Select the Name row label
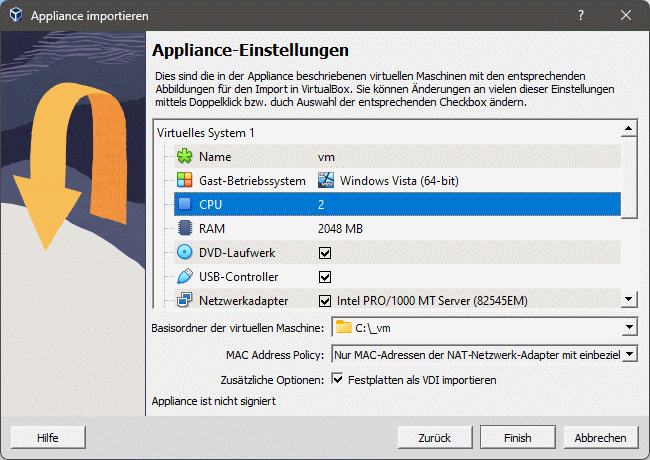The height and width of the screenshot is (460, 650). [x=215, y=157]
